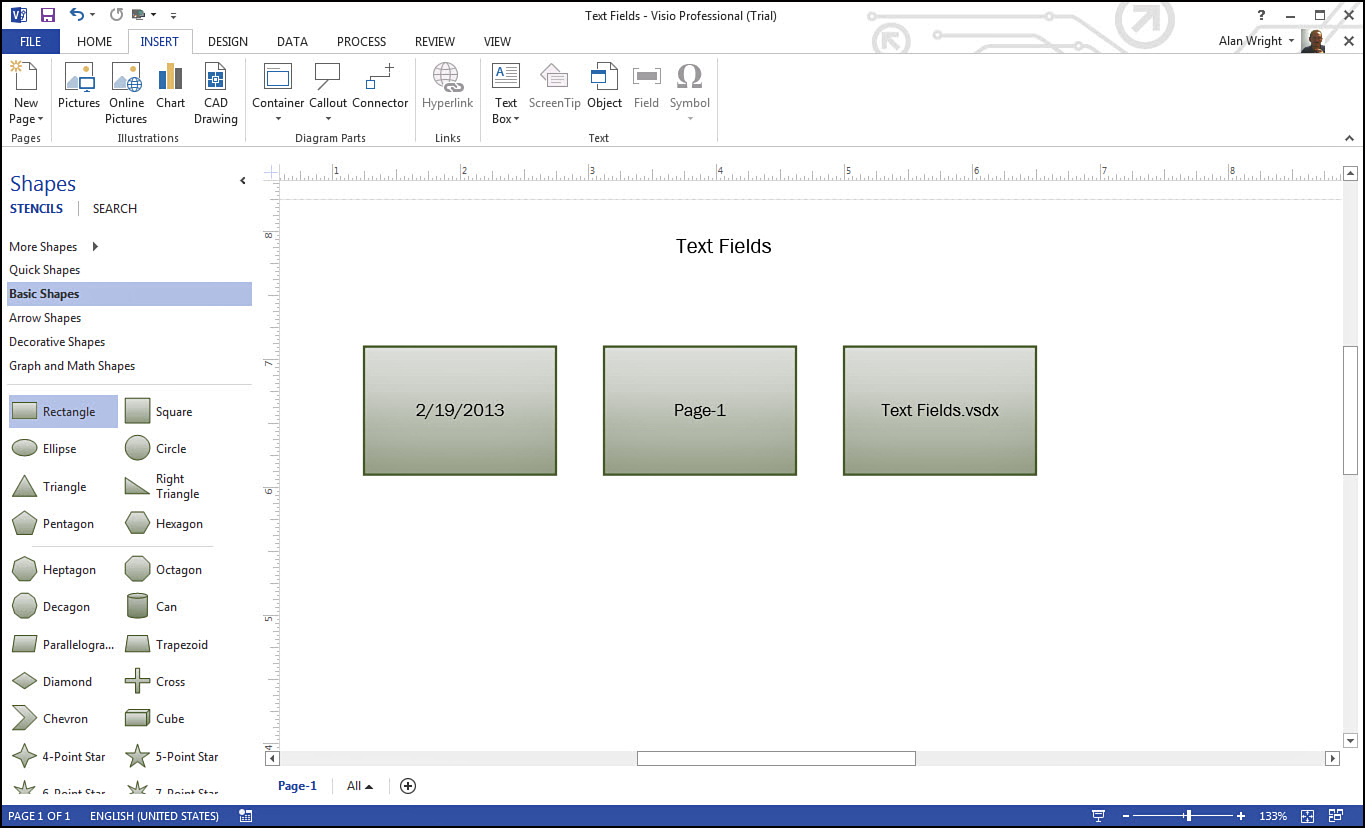Open the Container dropdown arrow
This screenshot has height=828, width=1365.
tap(278, 120)
